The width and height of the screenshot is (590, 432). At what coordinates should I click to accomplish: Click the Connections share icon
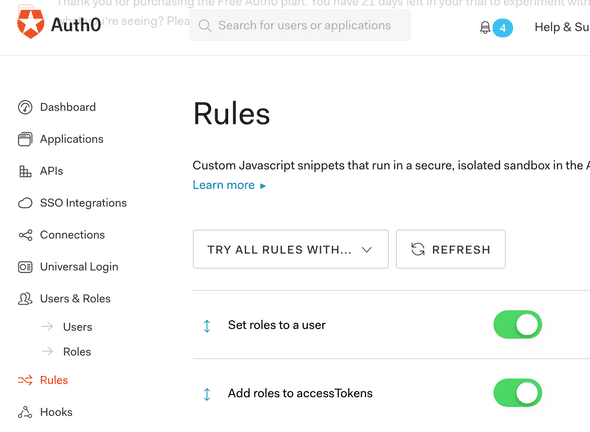(25, 235)
